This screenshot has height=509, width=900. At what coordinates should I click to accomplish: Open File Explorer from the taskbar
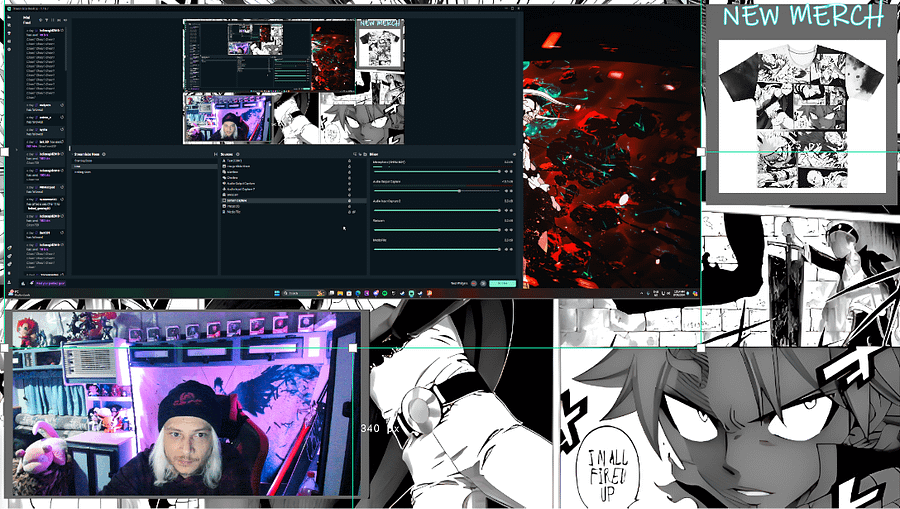(x=340, y=293)
